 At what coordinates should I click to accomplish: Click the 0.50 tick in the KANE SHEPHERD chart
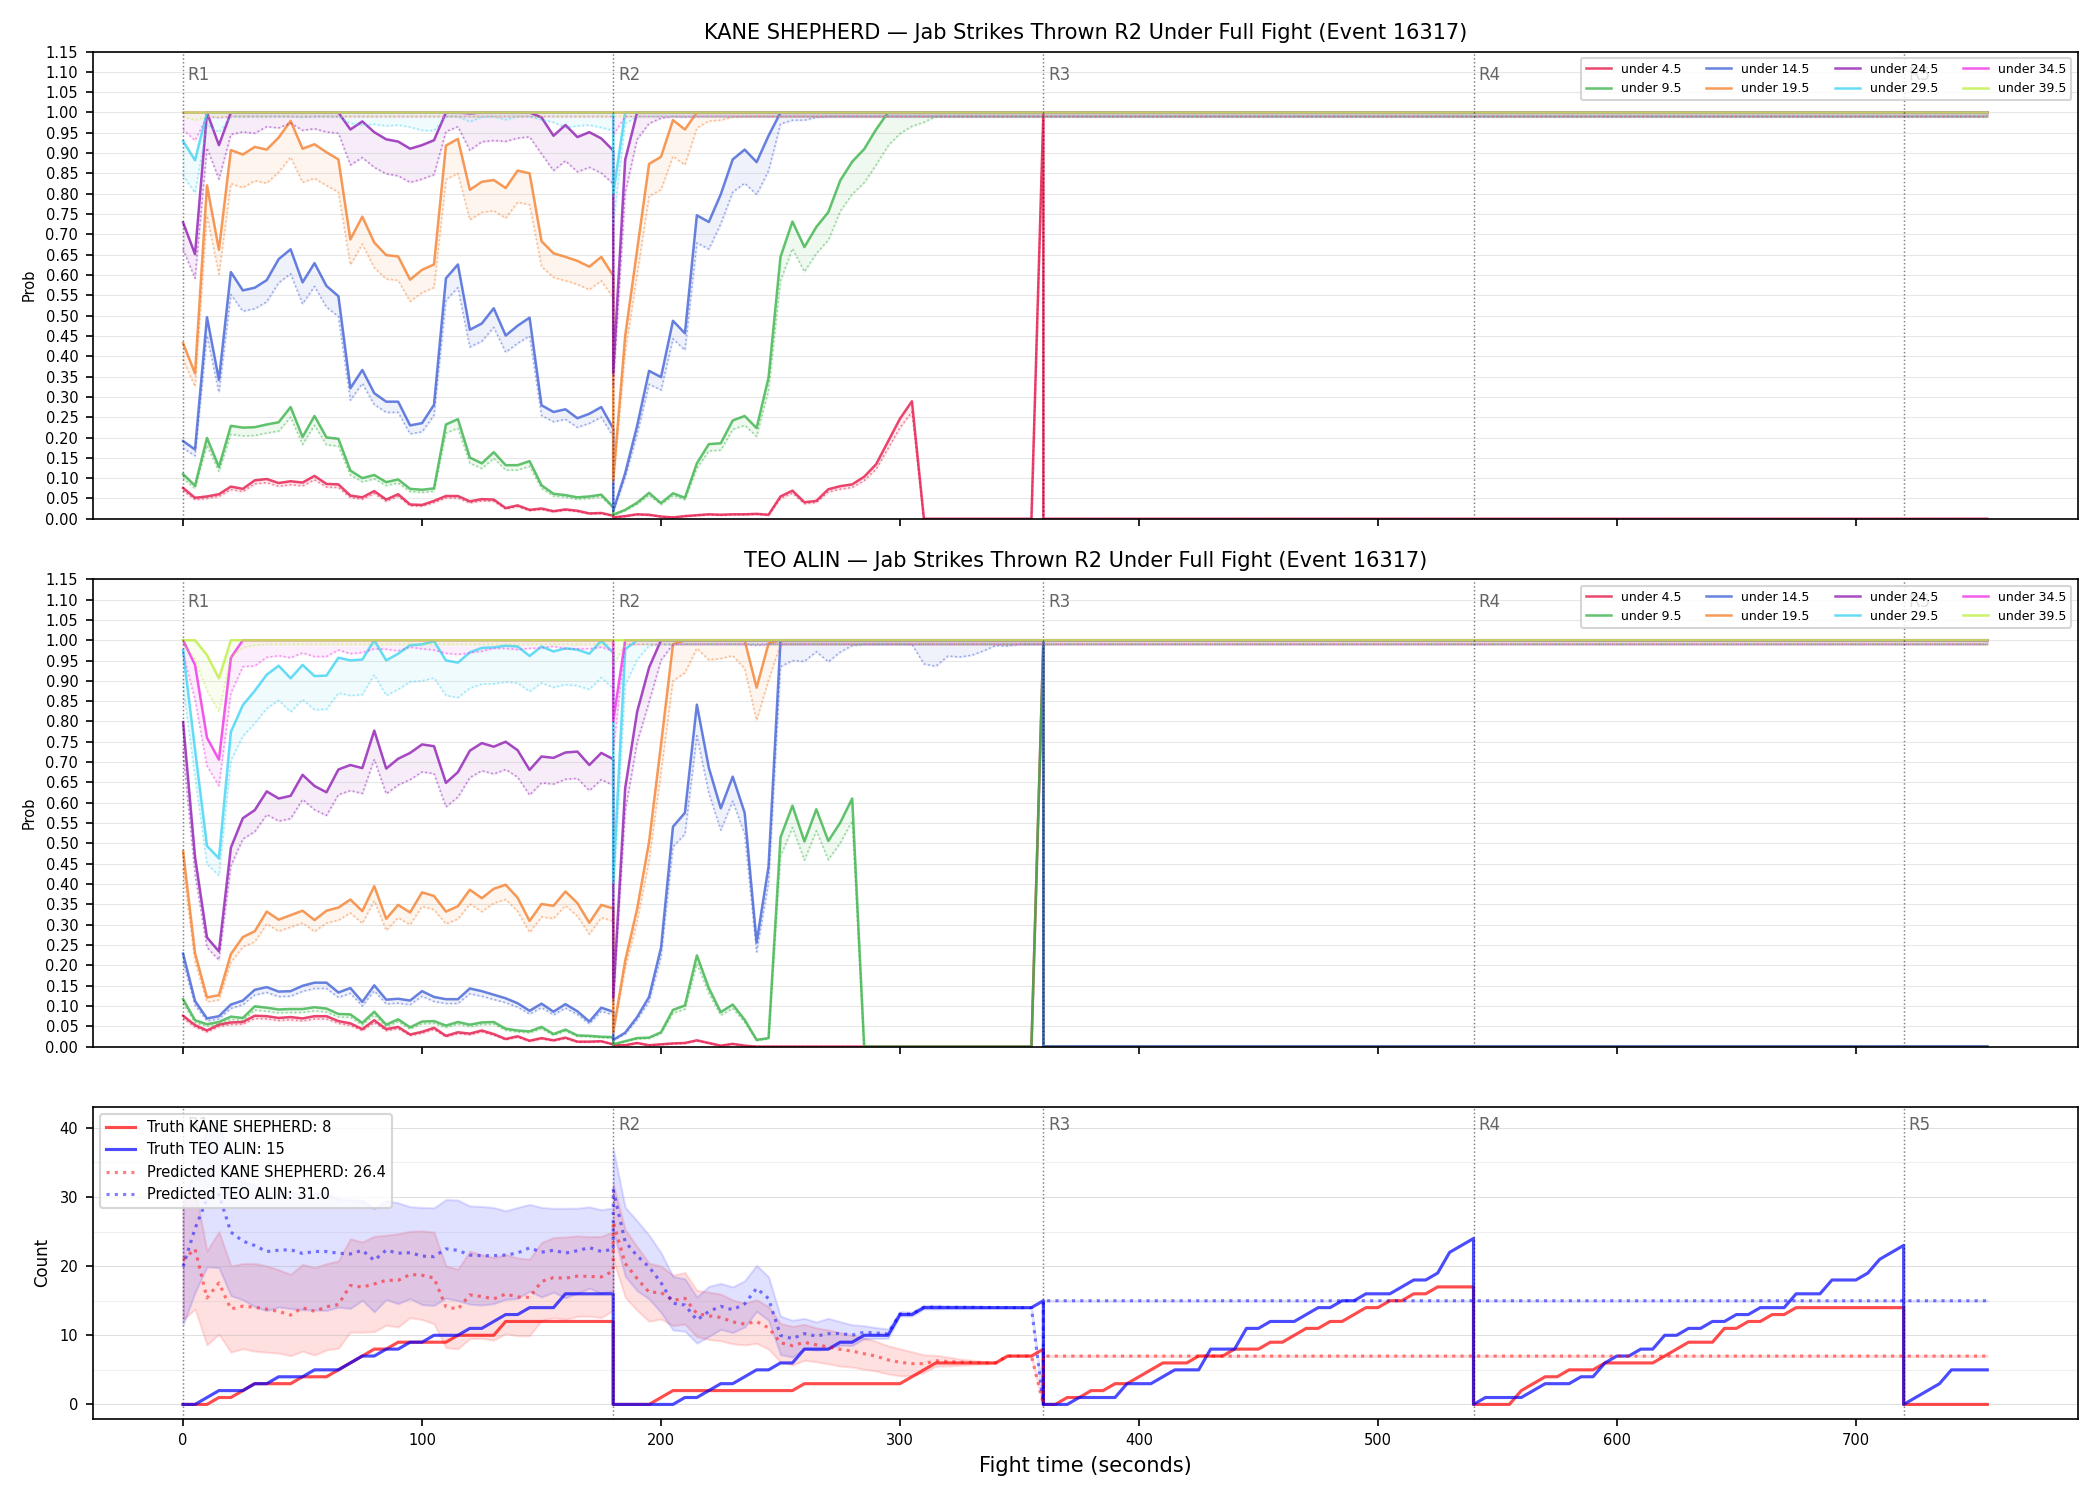[62, 316]
